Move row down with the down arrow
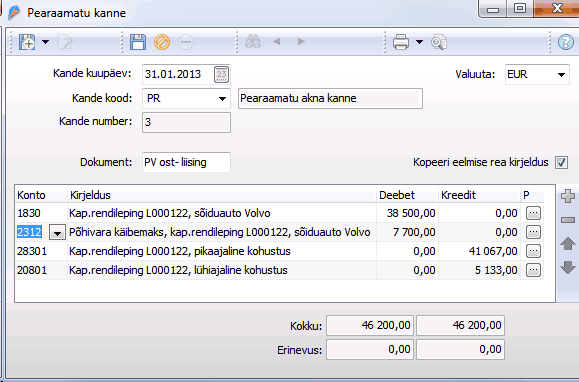Image resolution: width=579 pixels, height=382 pixels. pyautogui.click(x=568, y=267)
